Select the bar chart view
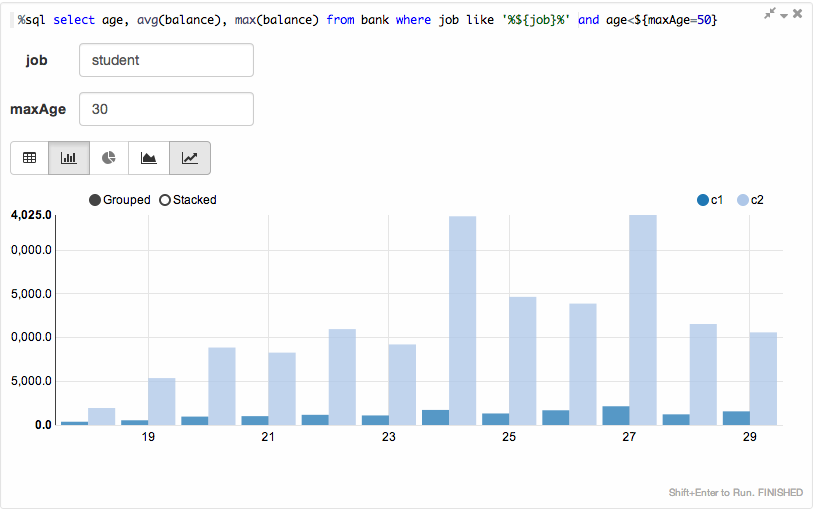This screenshot has height=513, width=815. point(69,158)
